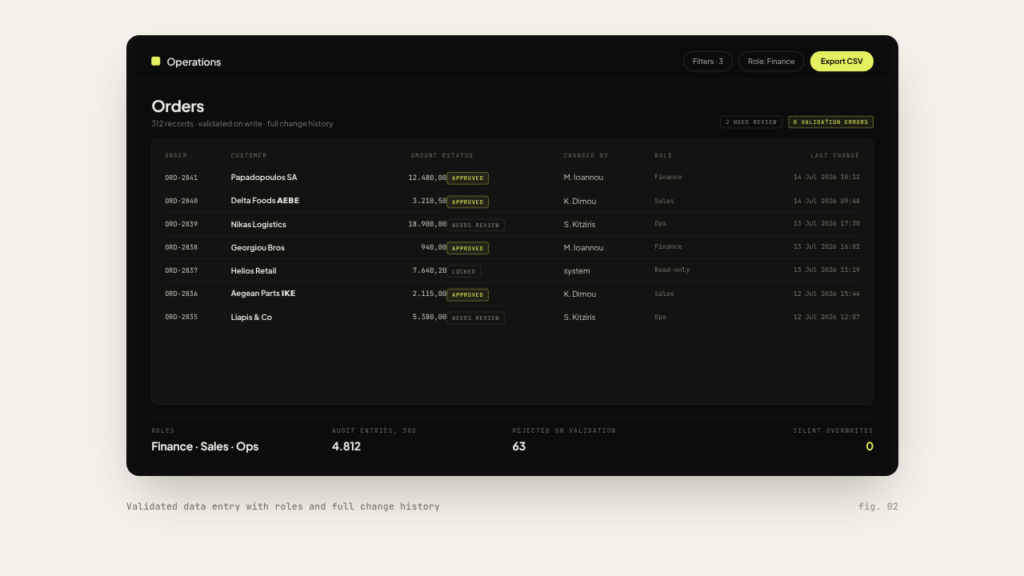Select customer Delta Foods AEBE

pos(265,200)
